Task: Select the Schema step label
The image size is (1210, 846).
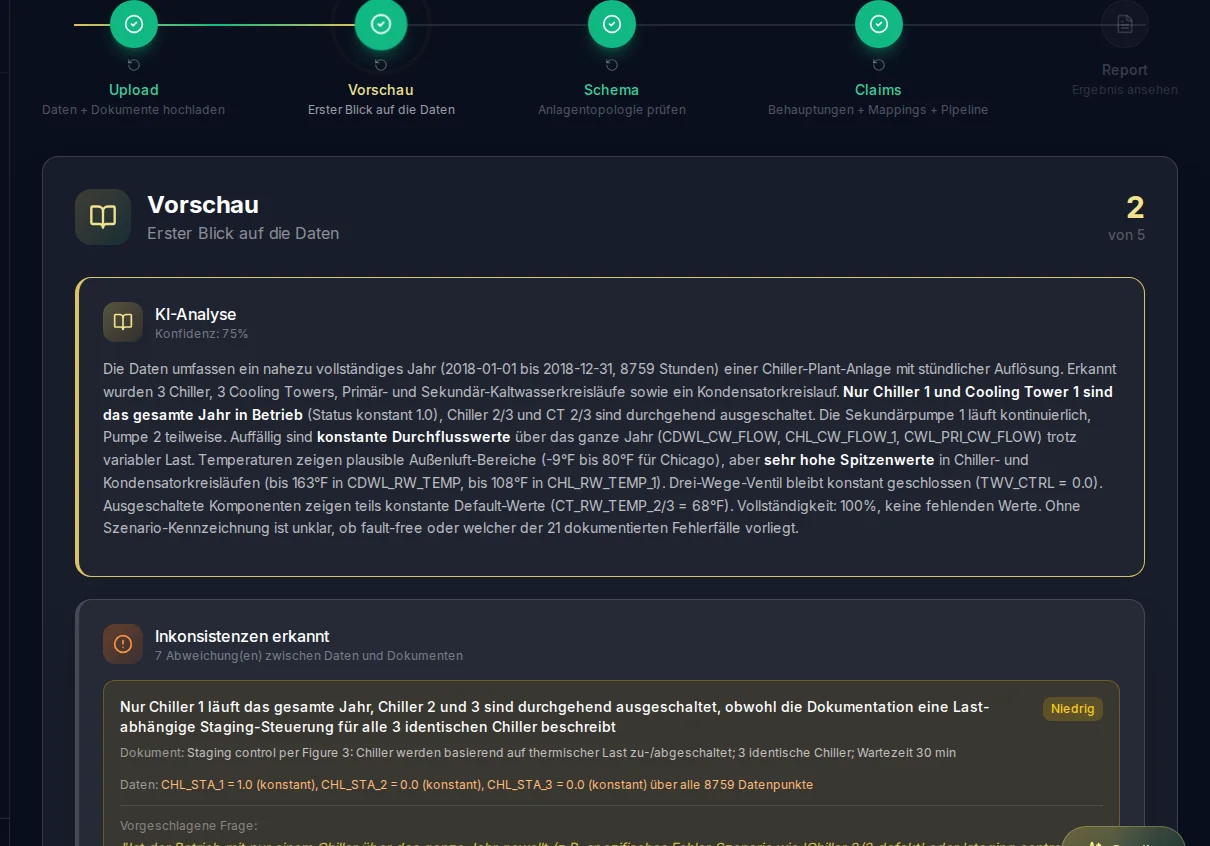Action: (x=612, y=90)
